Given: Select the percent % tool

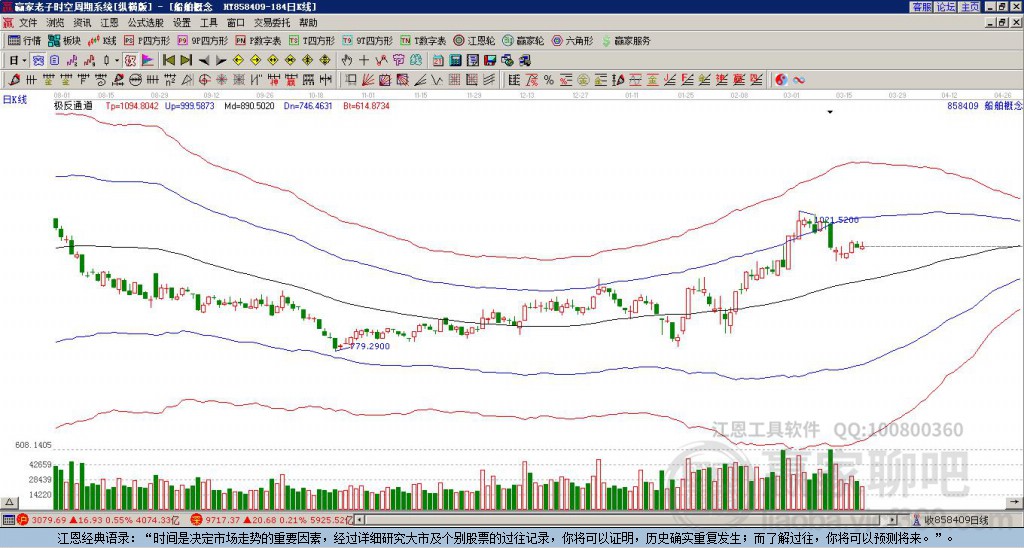Looking at the screenshot, I should point(549,80).
